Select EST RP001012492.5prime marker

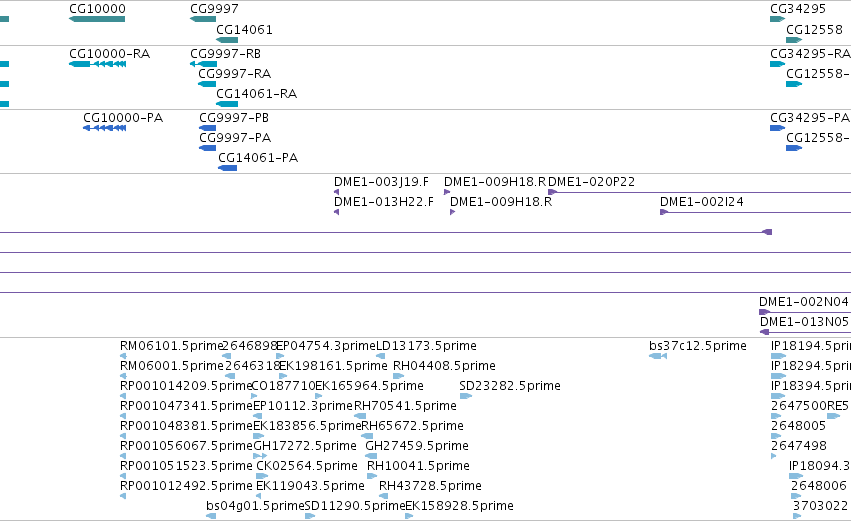[x=123, y=496]
